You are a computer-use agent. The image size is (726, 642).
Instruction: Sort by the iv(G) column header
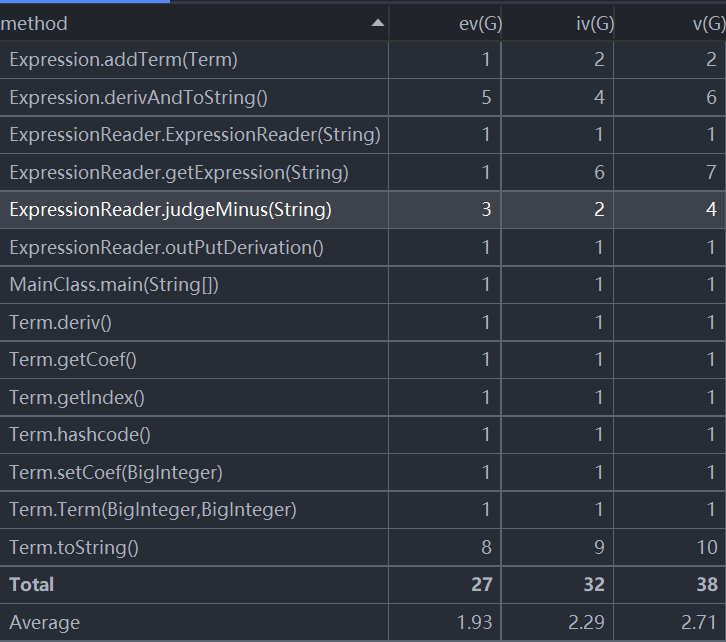pos(558,23)
